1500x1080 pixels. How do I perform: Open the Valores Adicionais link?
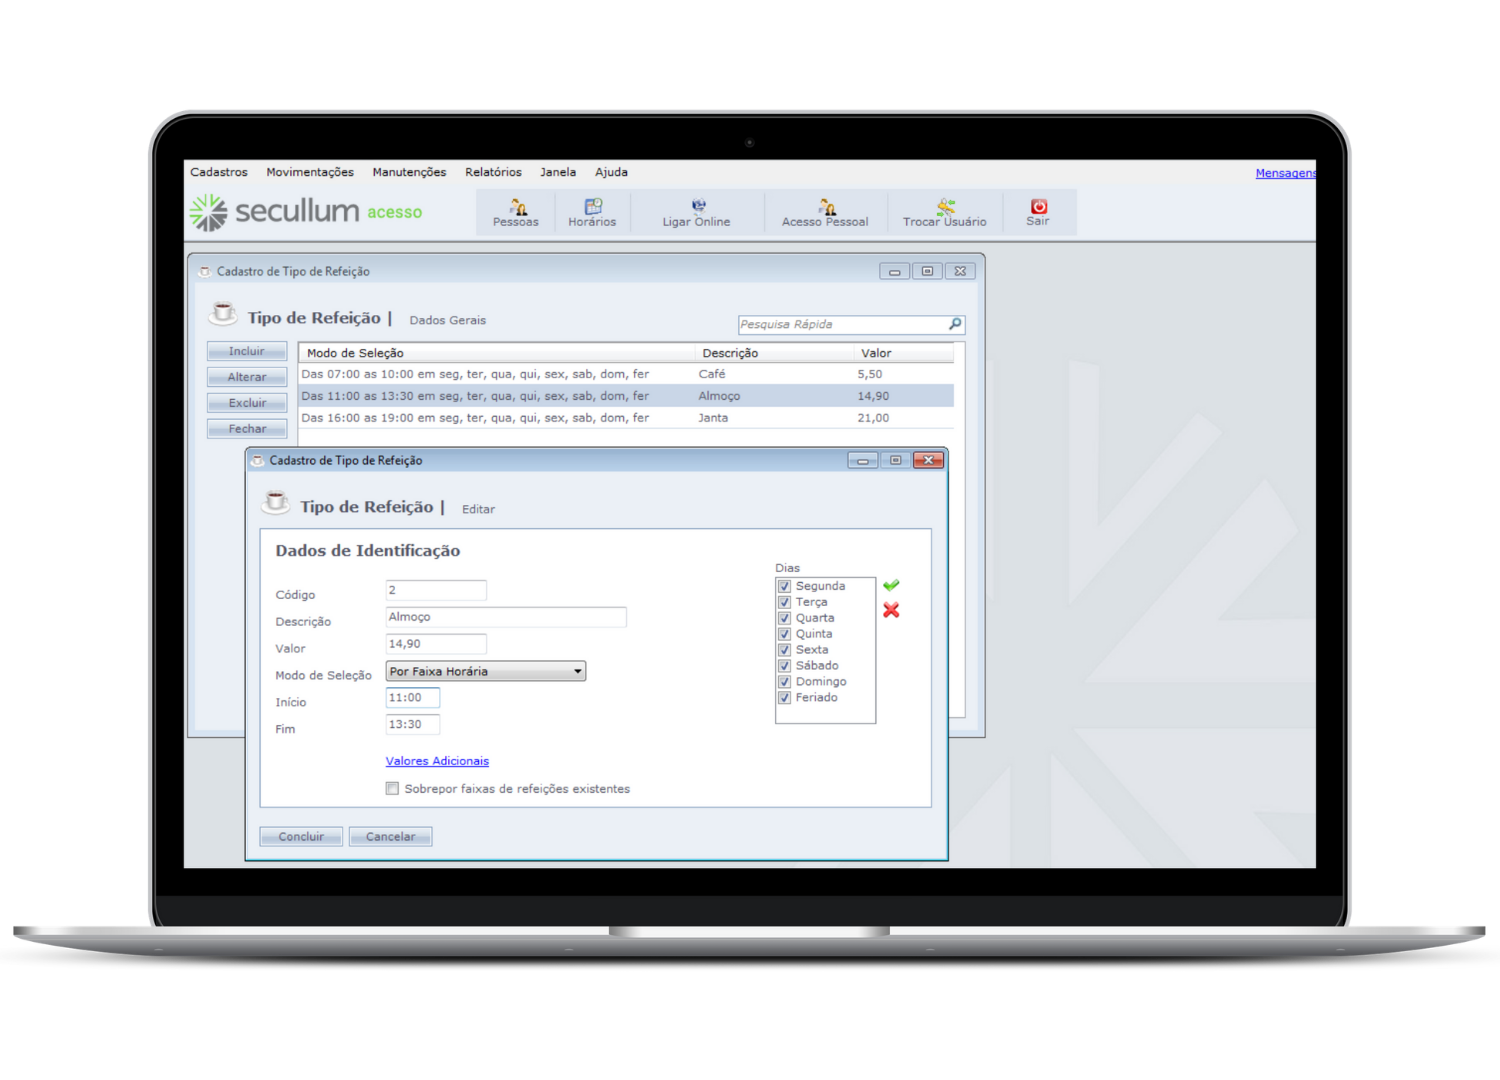point(437,761)
